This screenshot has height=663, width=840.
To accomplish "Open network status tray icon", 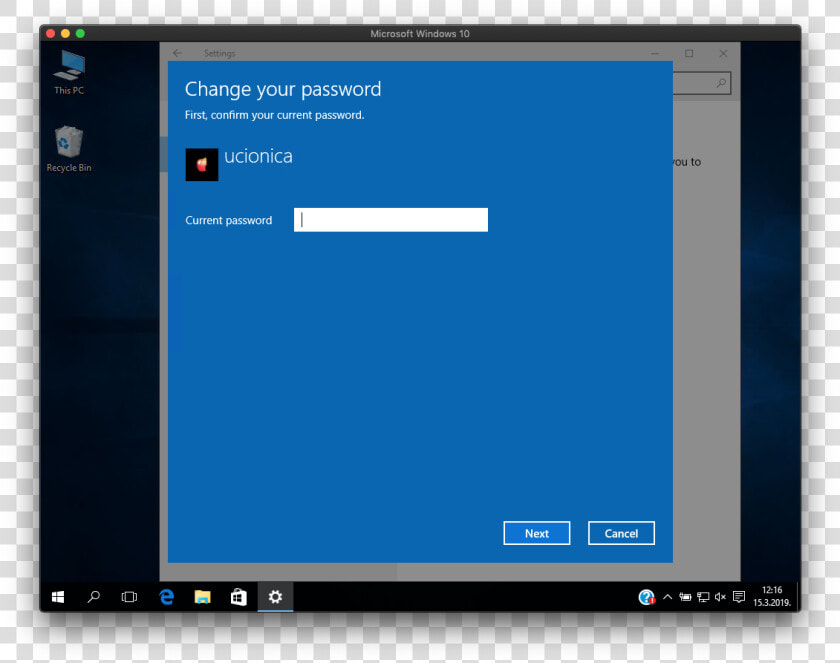I will (703, 597).
